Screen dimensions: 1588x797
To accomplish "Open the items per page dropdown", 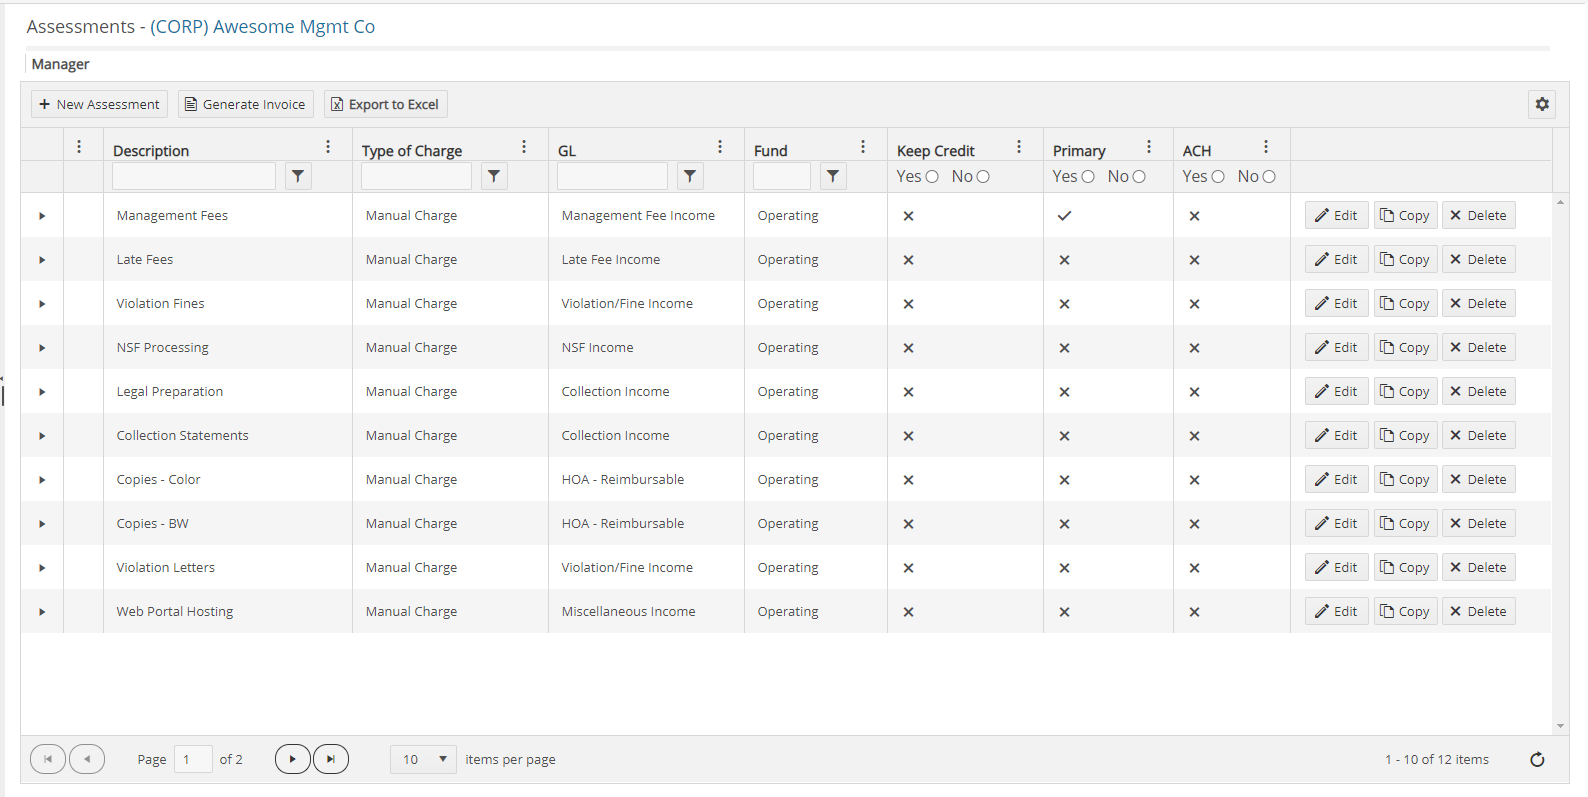I will (423, 759).
